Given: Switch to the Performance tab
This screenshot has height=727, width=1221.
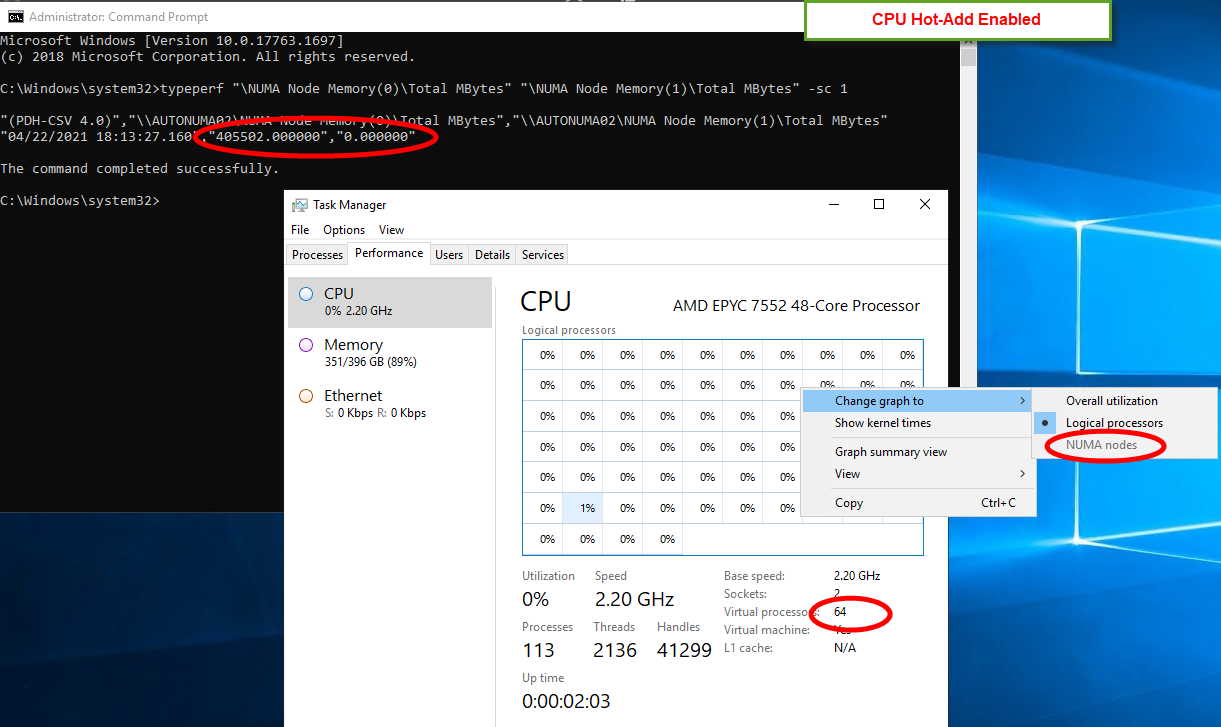Looking at the screenshot, I should click(389, 253).
